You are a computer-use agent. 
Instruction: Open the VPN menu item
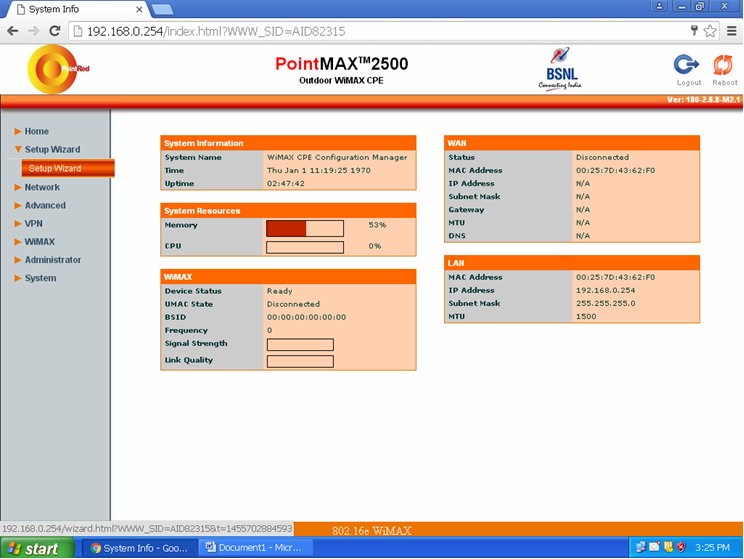(x=33, y=224)
